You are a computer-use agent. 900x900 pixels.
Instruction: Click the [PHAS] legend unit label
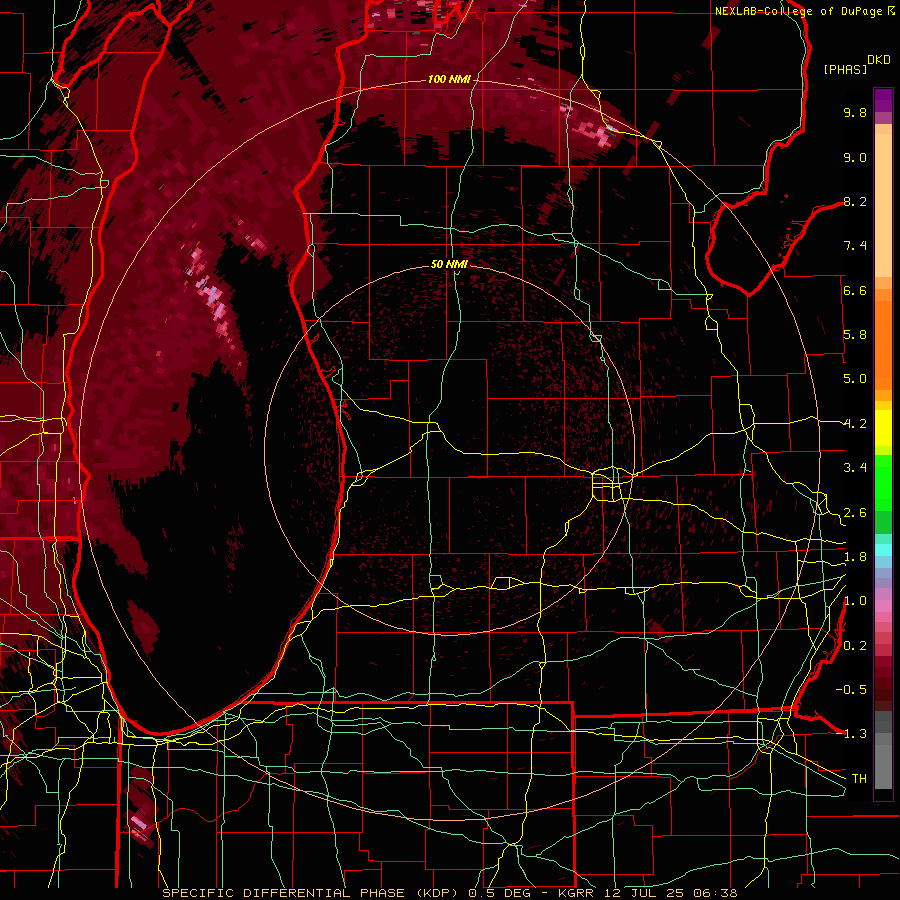(845, 69)
